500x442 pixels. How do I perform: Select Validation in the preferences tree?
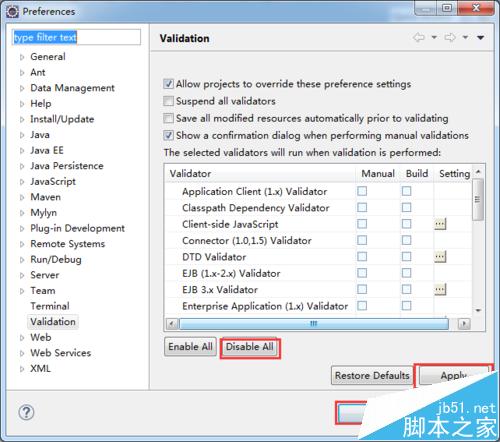pyautogui.click(x=53, y=322)
